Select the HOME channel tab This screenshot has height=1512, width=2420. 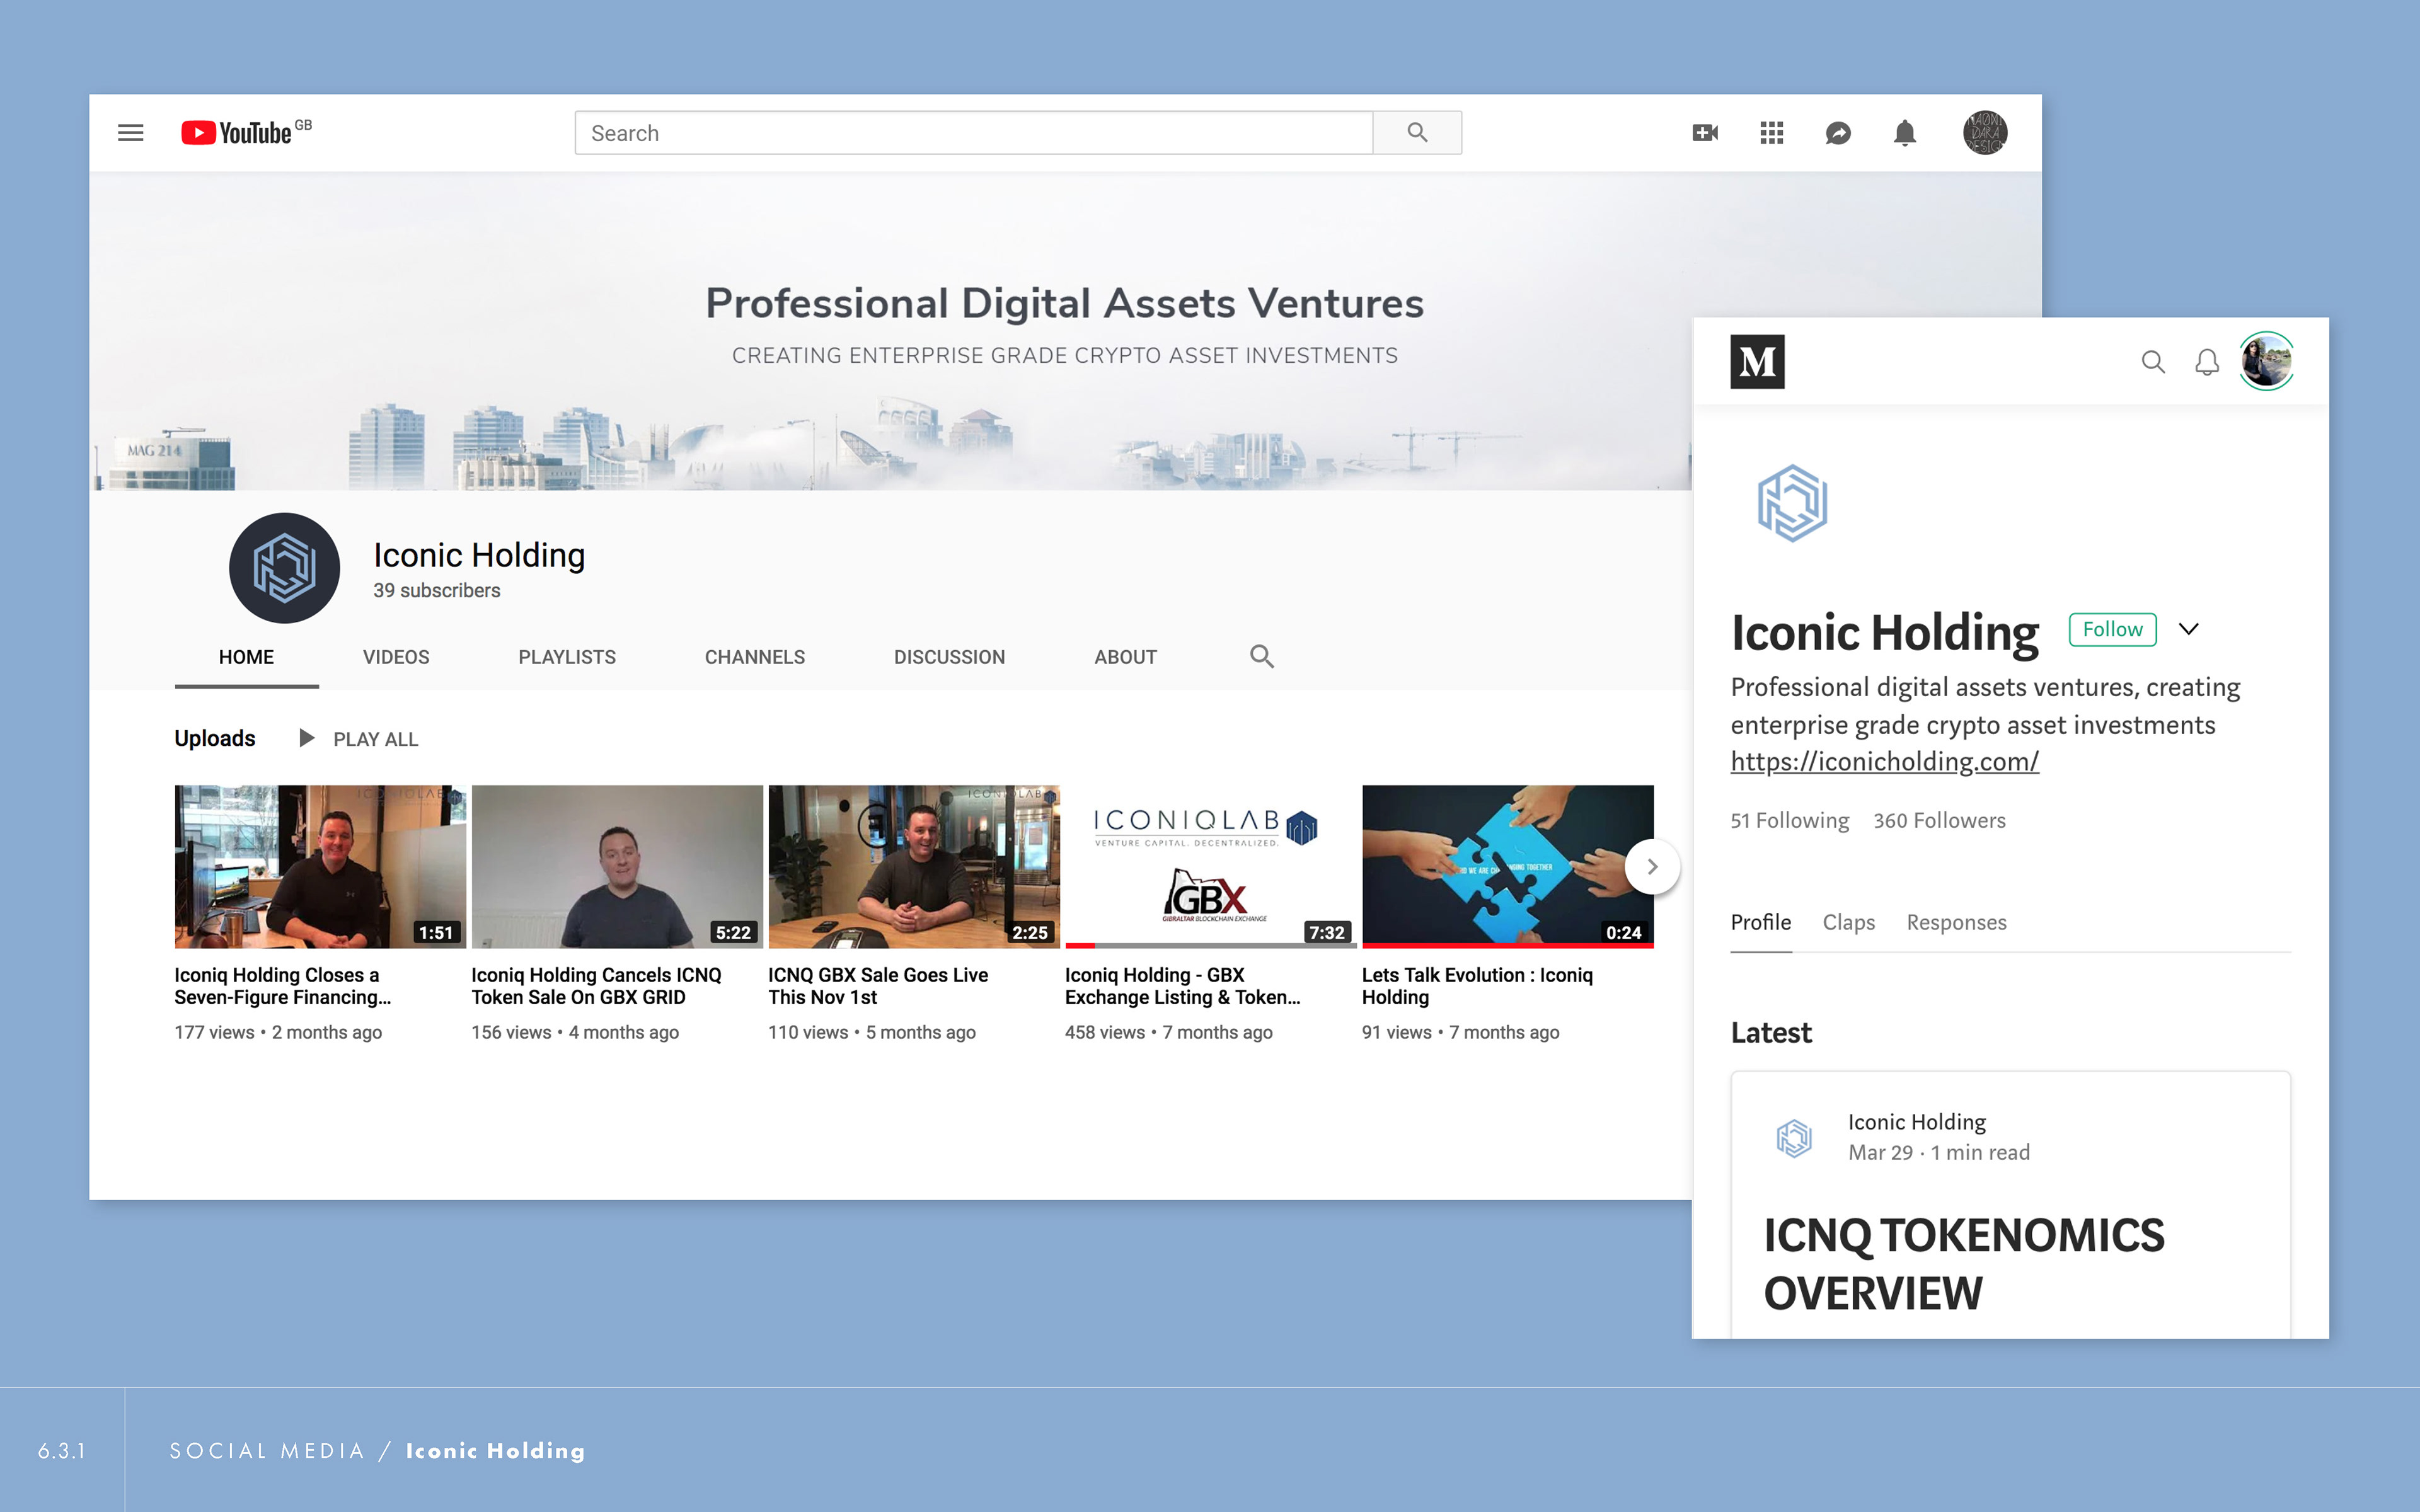point(246,657)
